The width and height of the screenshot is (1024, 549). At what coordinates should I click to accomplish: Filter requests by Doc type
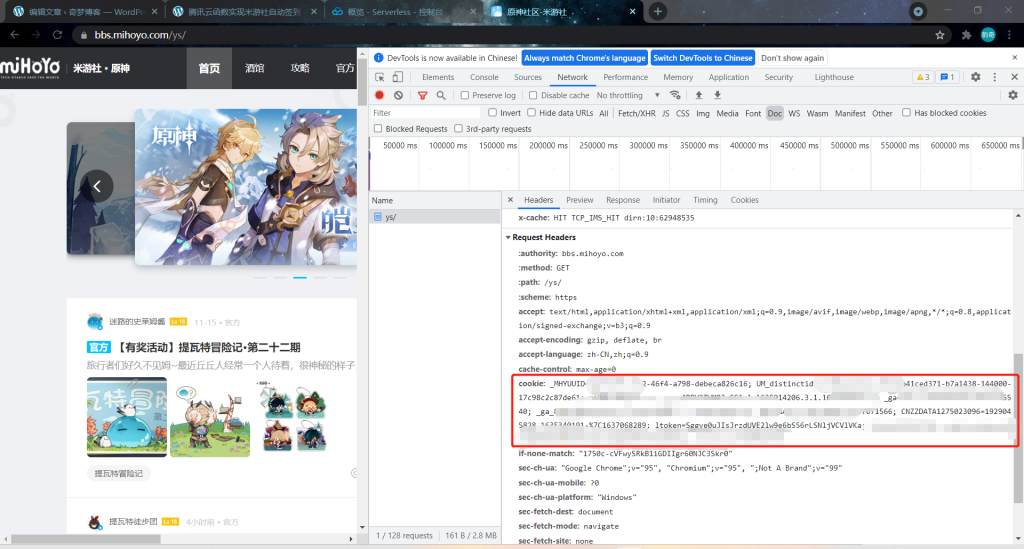pyautogui.click(x=775, y=113)
